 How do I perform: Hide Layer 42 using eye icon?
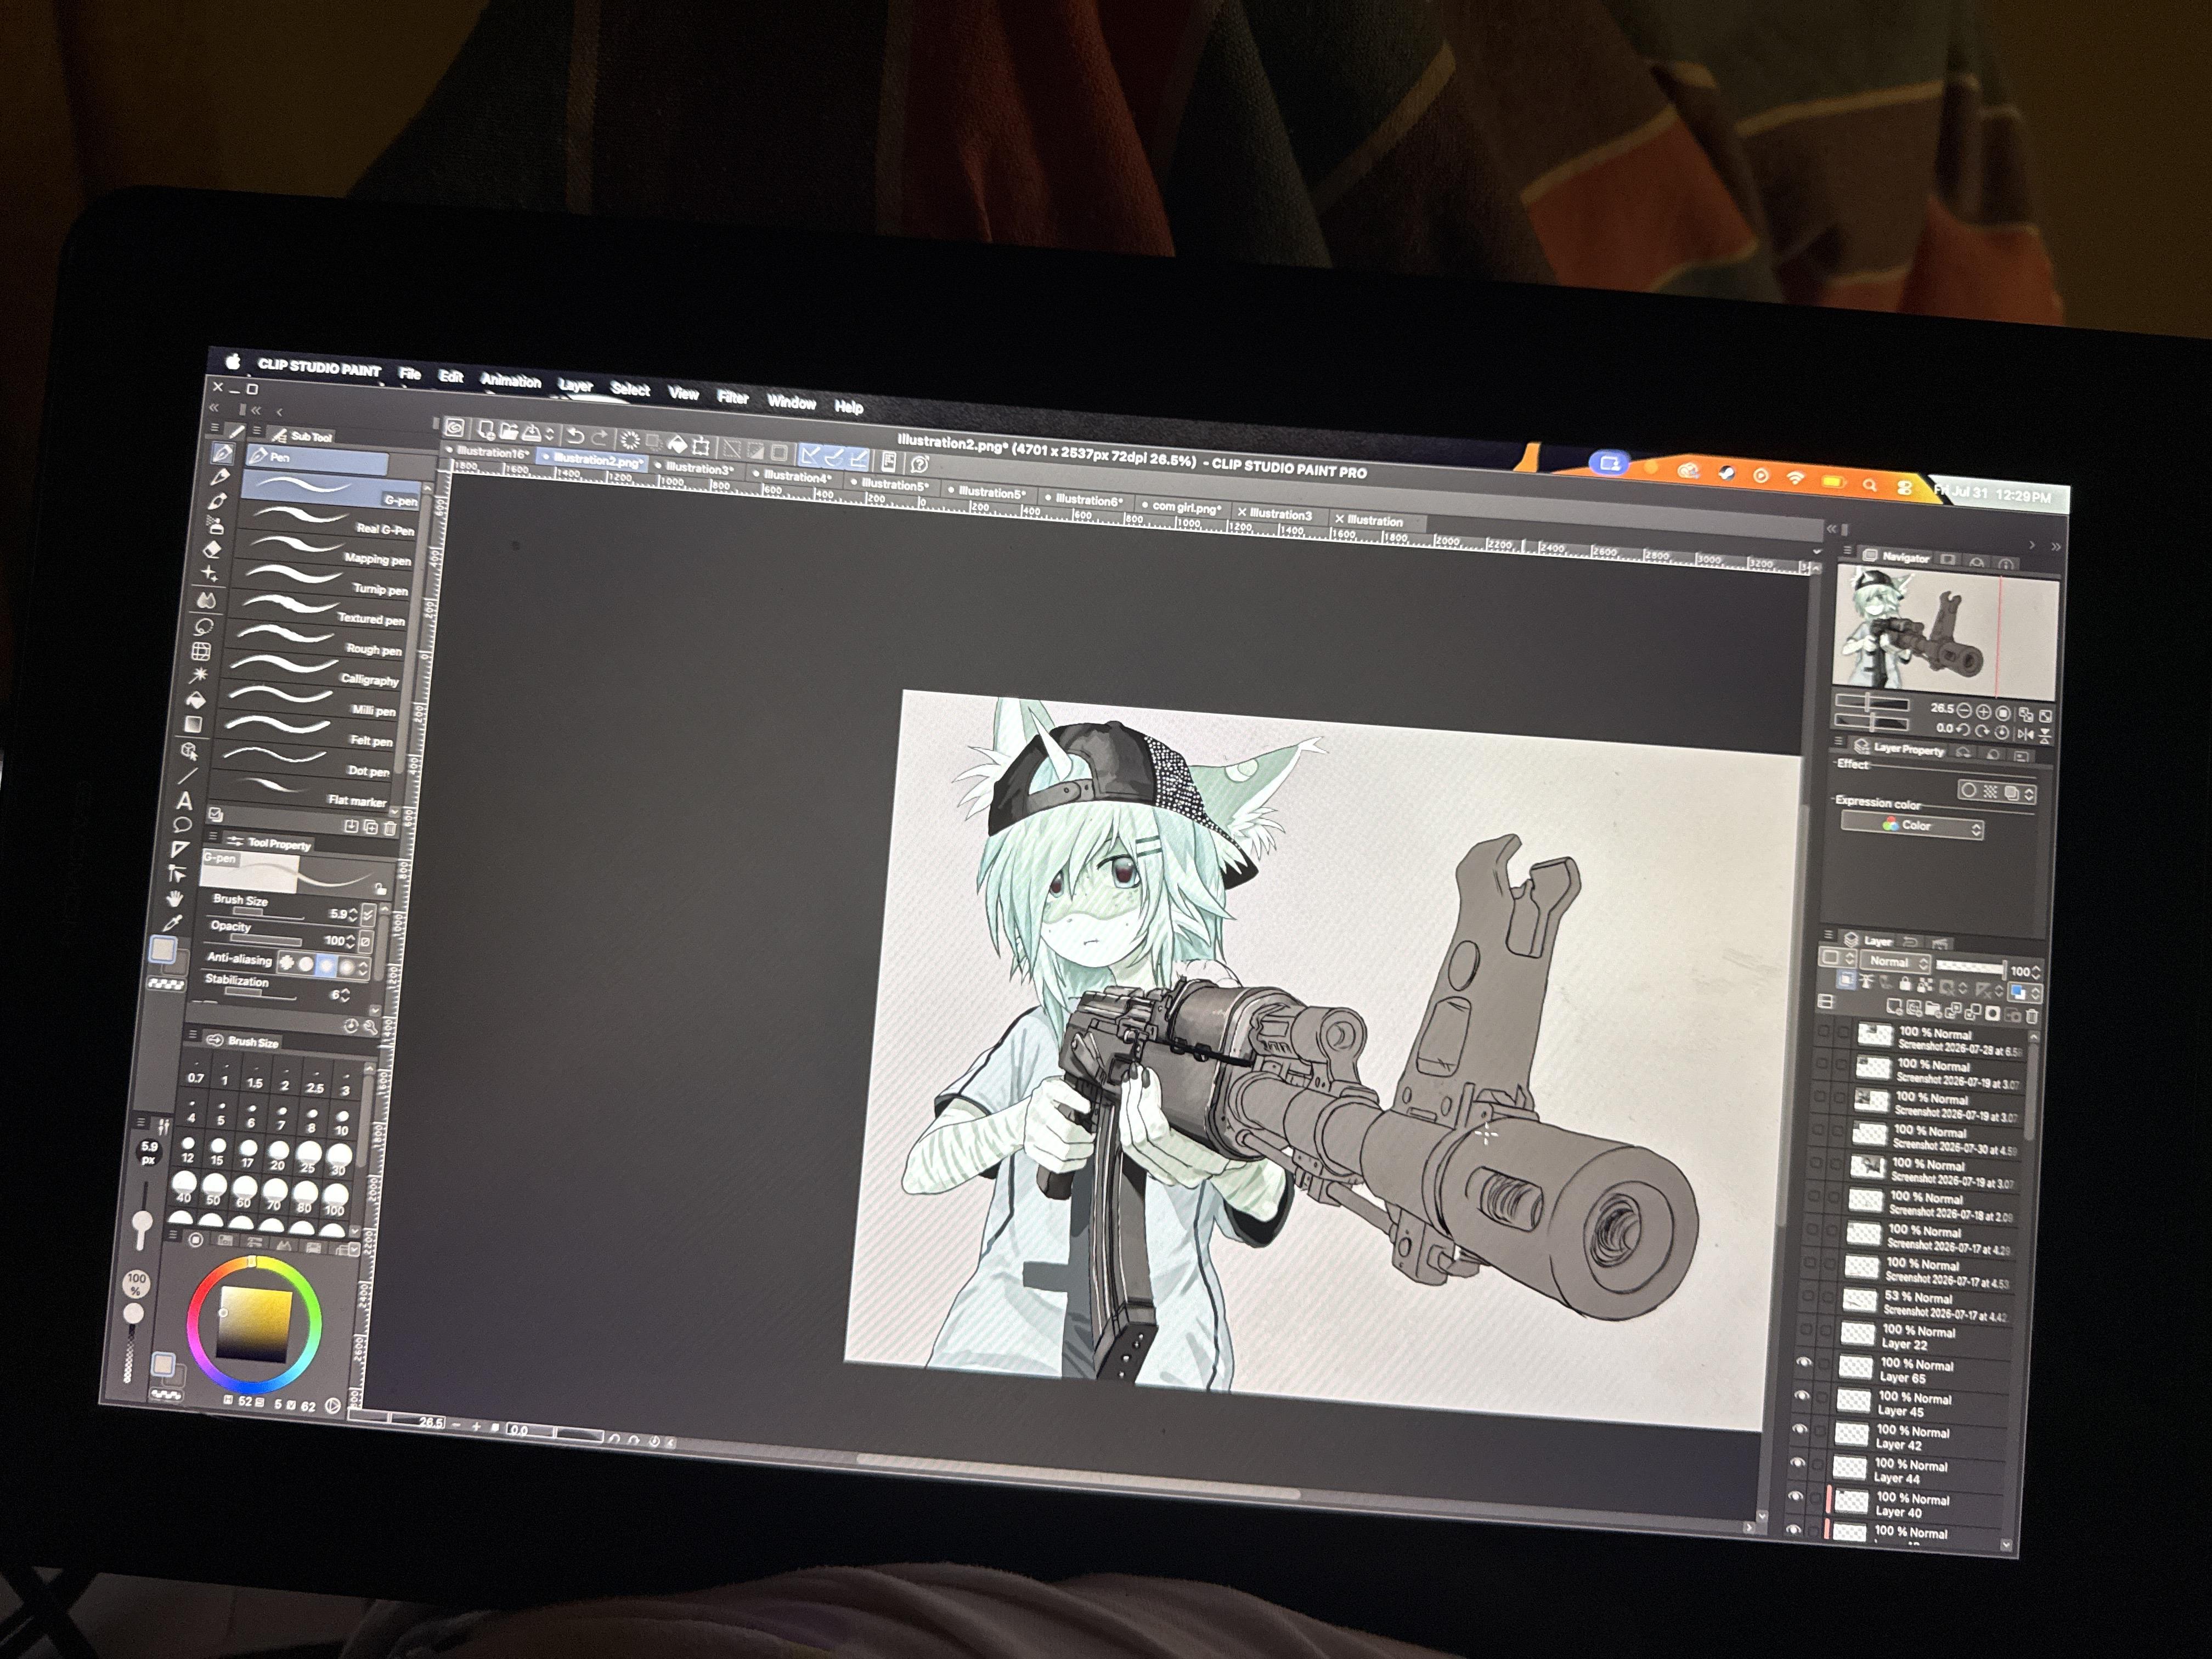pos(1801,1431)
